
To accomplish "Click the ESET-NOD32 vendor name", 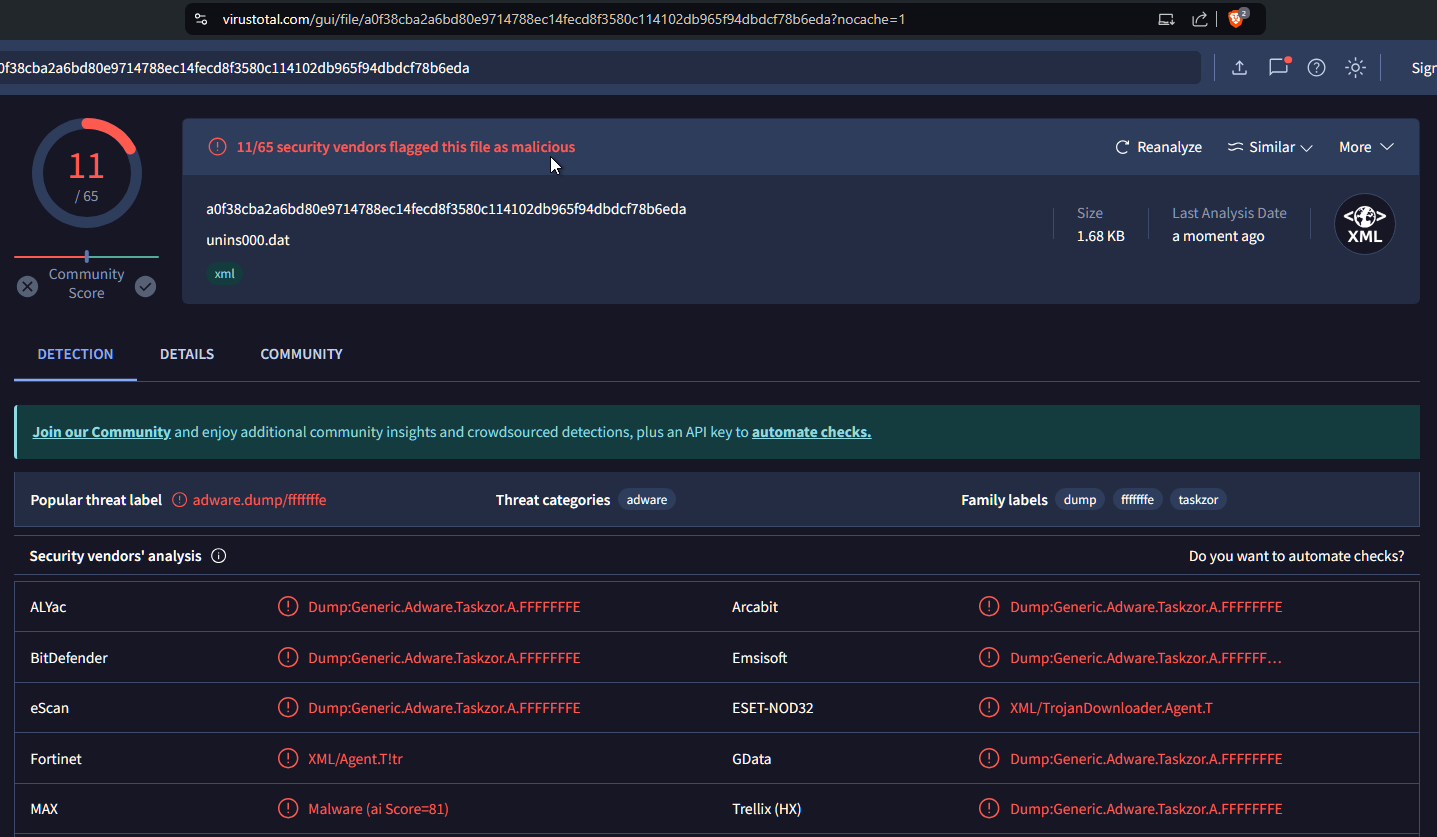I will tap(773, 708).
